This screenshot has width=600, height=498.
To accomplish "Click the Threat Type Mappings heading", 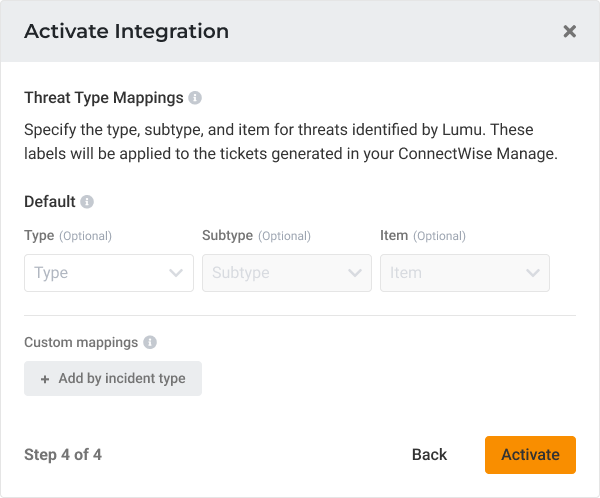I will [103, 98].
